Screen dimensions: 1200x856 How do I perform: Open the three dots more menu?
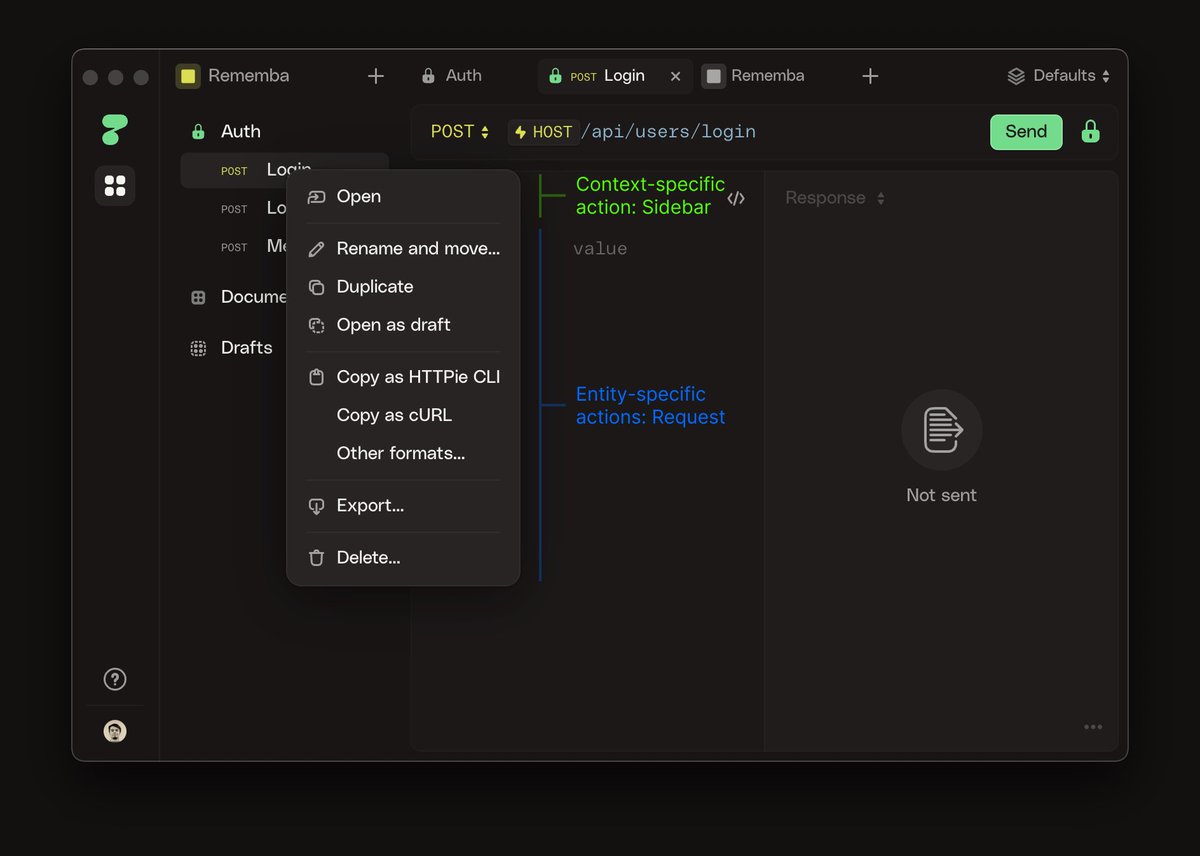(1093, 727)
